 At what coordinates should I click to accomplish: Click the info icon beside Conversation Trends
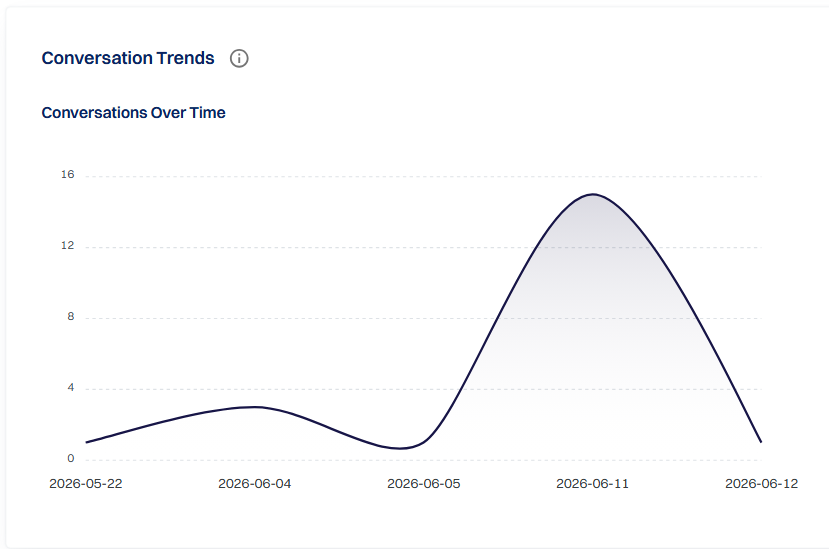click(x=239, y=58)
